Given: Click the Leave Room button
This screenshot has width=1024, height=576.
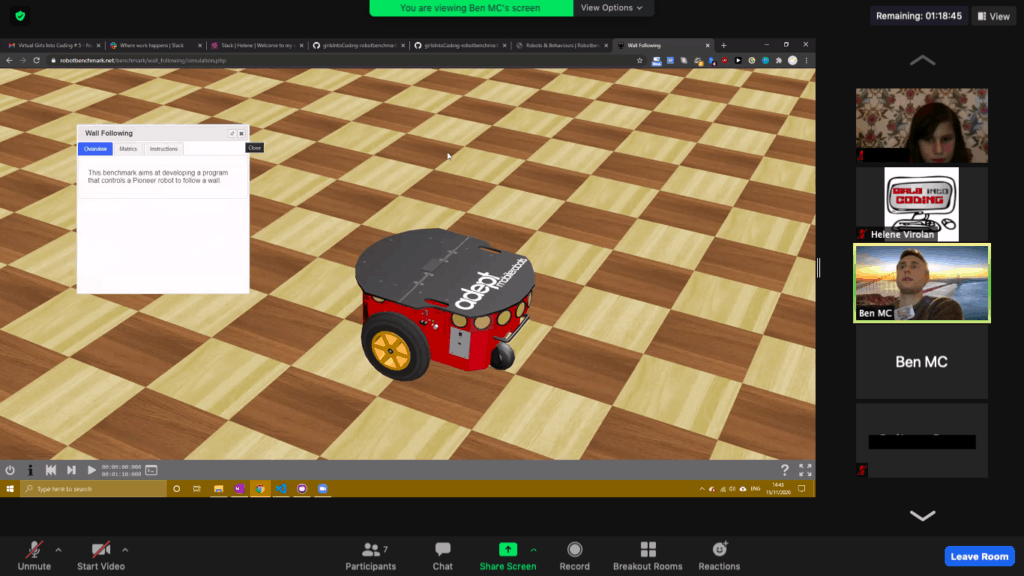Looking at the screenshot, I should coord(980,556).
